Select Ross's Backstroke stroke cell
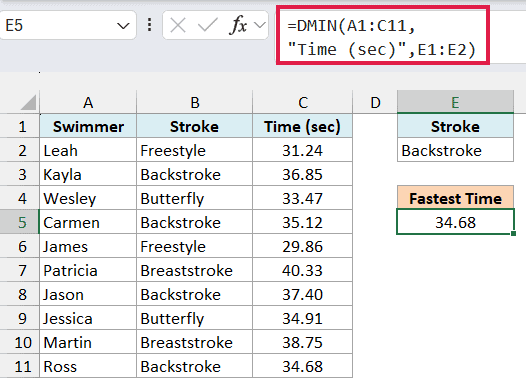The width and height of the screenshot is (526, 378). [195, 366]
